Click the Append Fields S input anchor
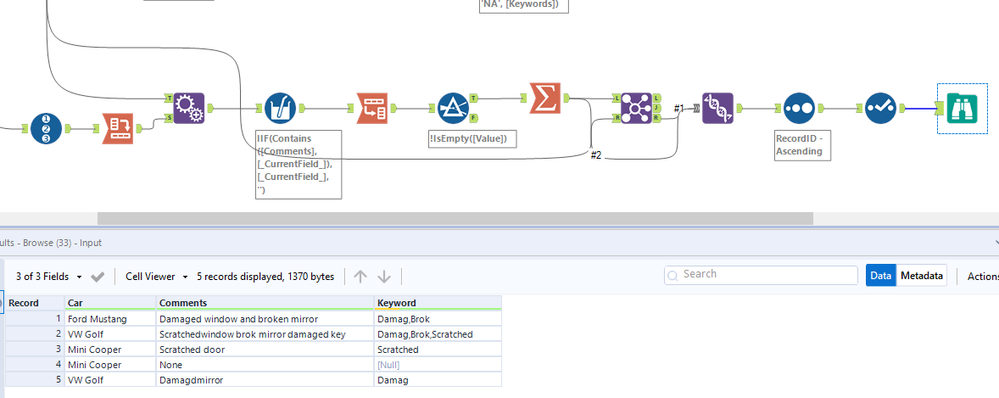 [169, 118]
